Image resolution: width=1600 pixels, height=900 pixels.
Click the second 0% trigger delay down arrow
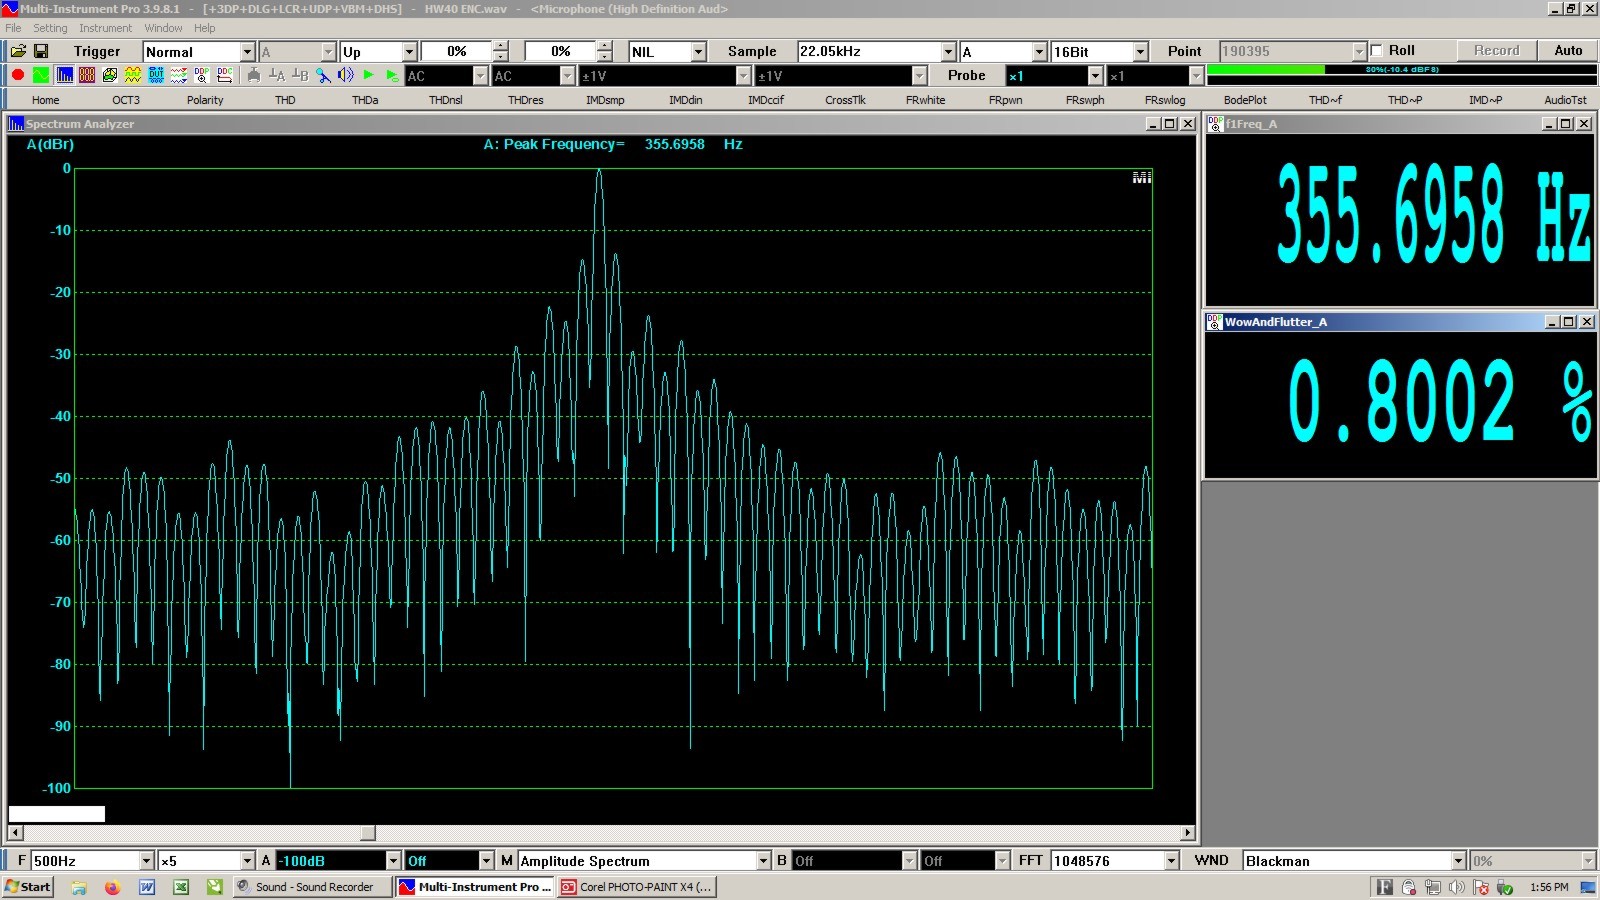click(604, 57)
